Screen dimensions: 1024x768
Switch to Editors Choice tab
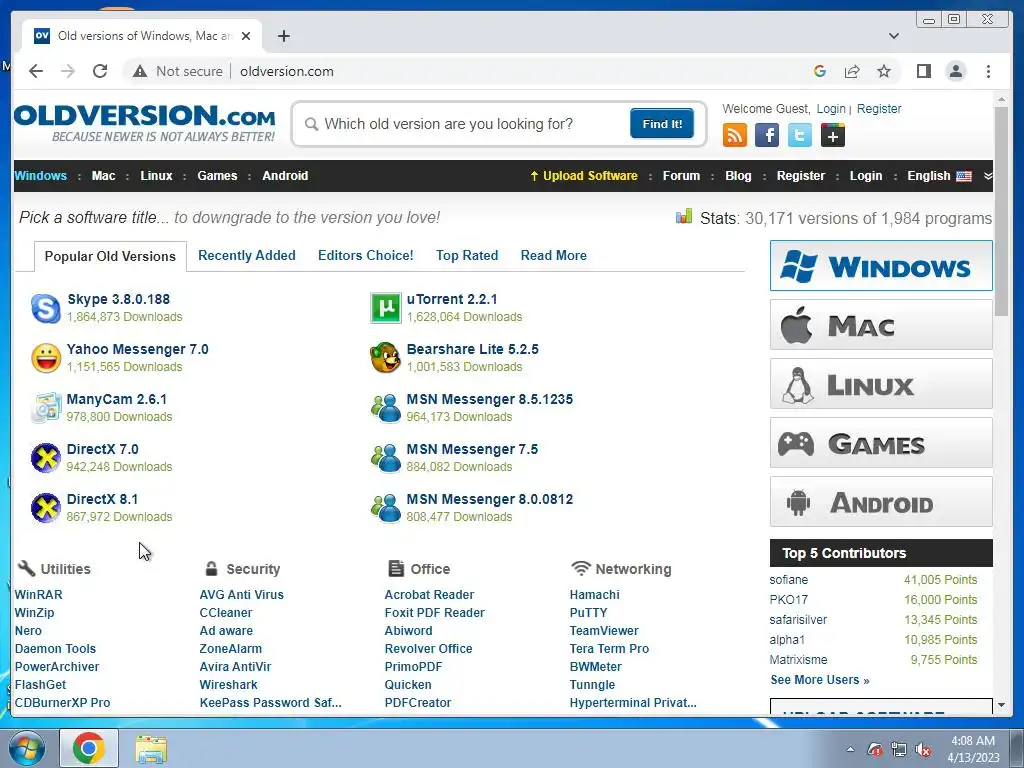coord(366,255)
